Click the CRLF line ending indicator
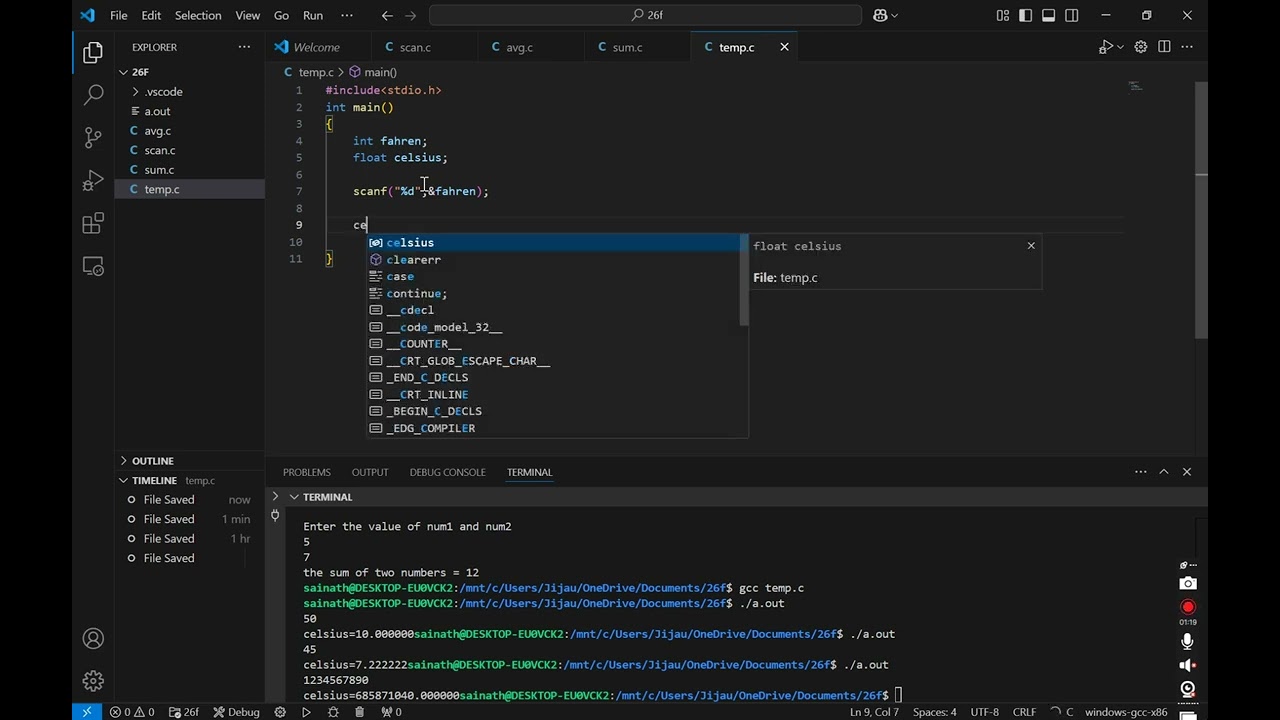The width and height of the screenshot is (1280, 720). [1024, 712]
